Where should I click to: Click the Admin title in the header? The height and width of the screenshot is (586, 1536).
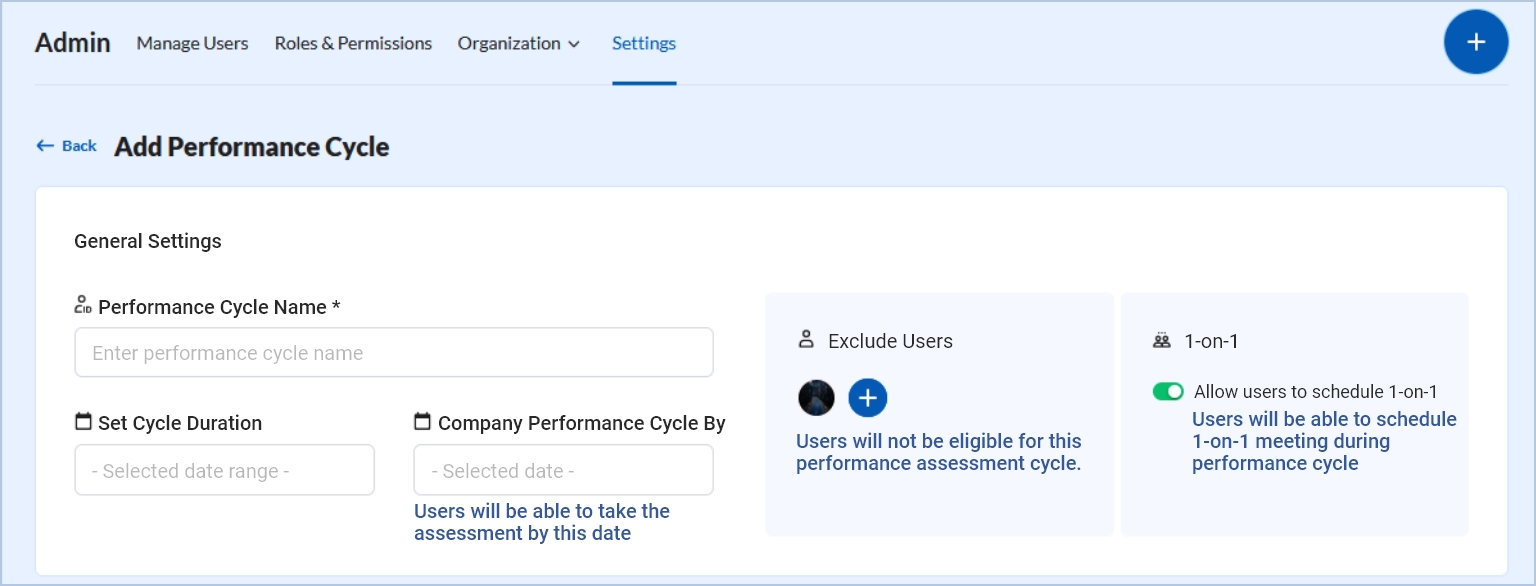pyautogui.click(x=72, y=43)
